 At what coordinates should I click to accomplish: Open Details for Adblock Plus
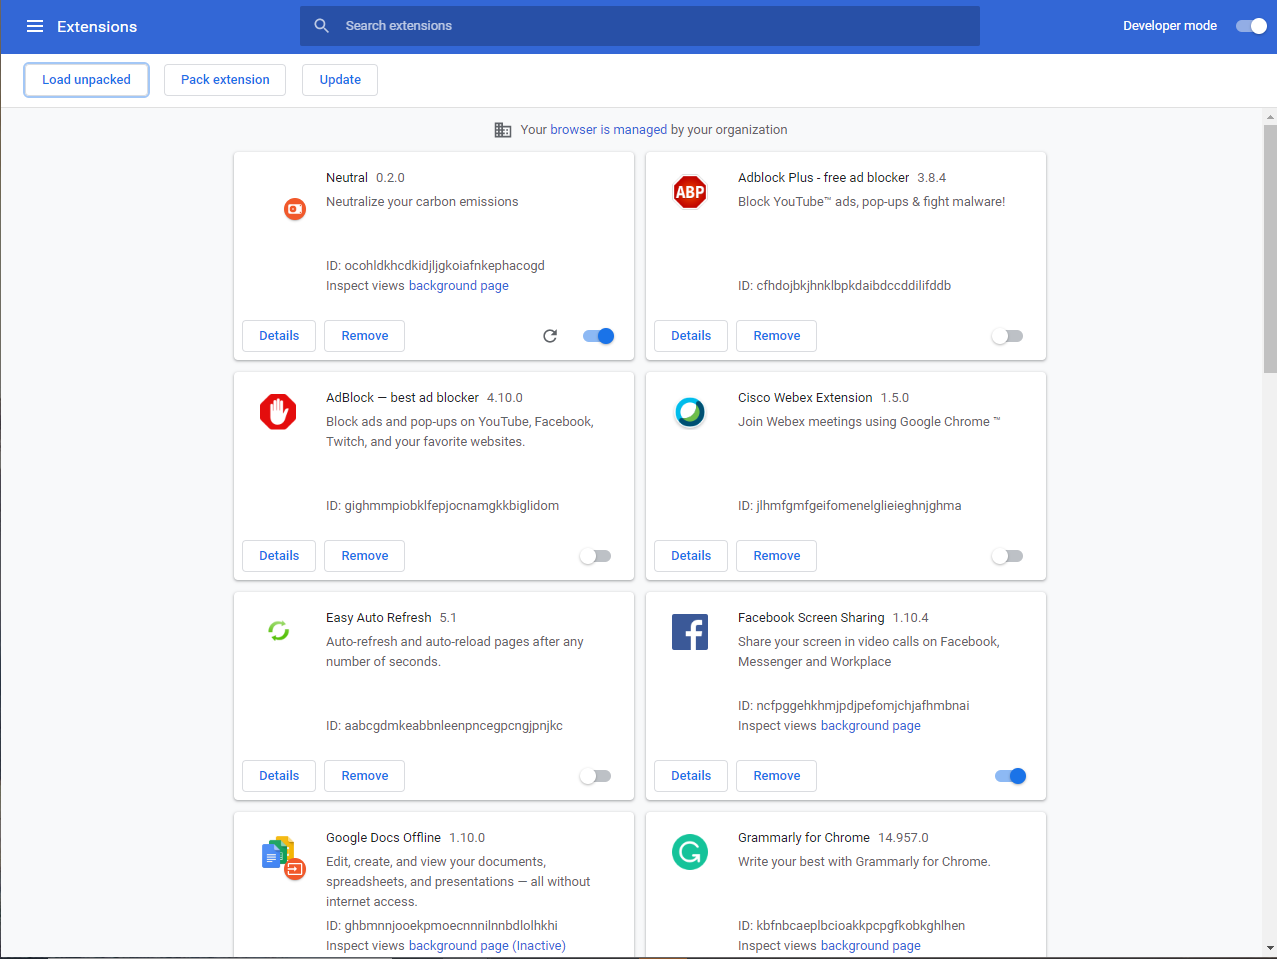691,336
